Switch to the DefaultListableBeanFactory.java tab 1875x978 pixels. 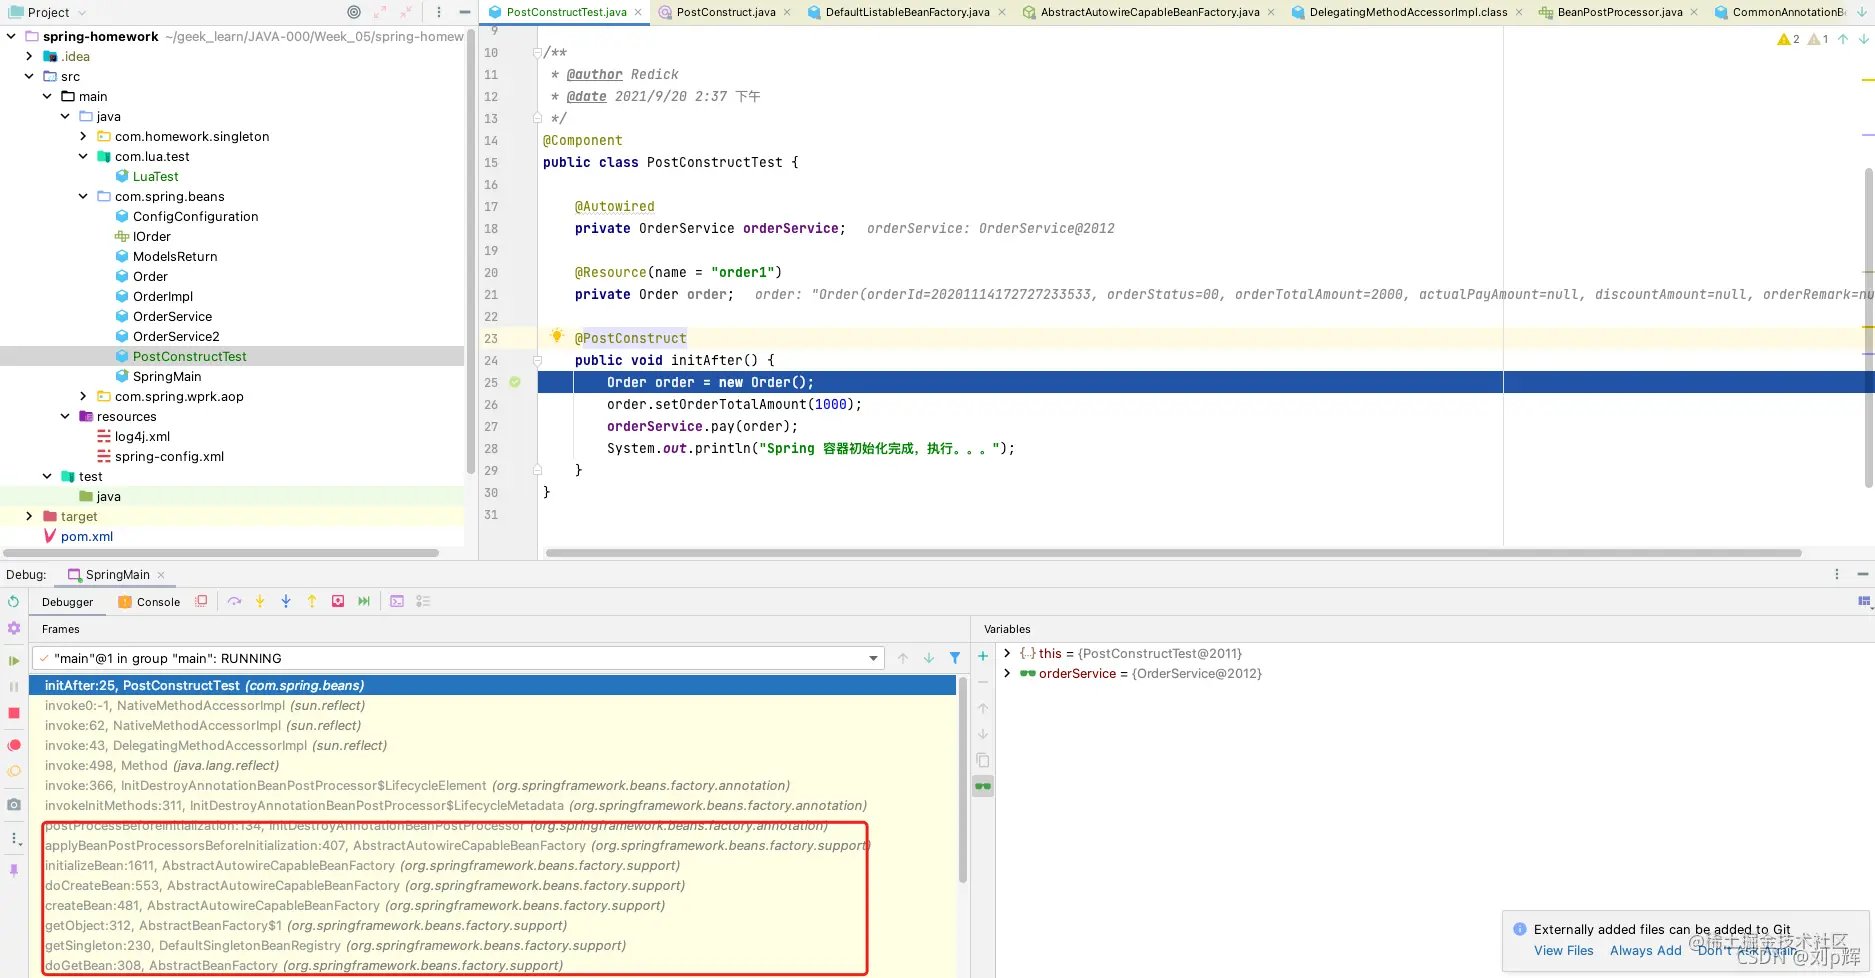[907, 12]
